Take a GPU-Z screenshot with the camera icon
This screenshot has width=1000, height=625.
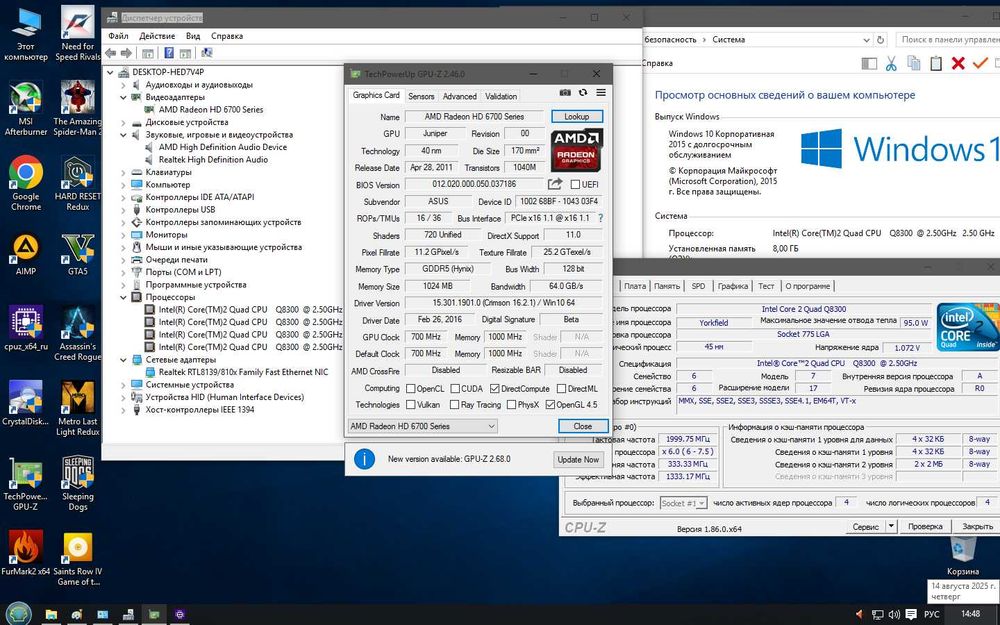(565, 93)
